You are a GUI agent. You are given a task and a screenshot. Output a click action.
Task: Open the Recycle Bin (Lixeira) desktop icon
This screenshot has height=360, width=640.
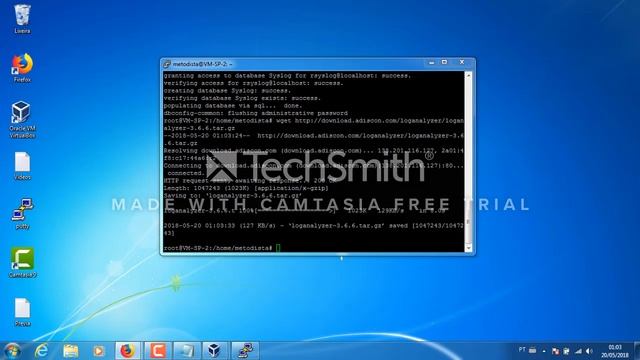pyautogui.click(x=22, y=19)
